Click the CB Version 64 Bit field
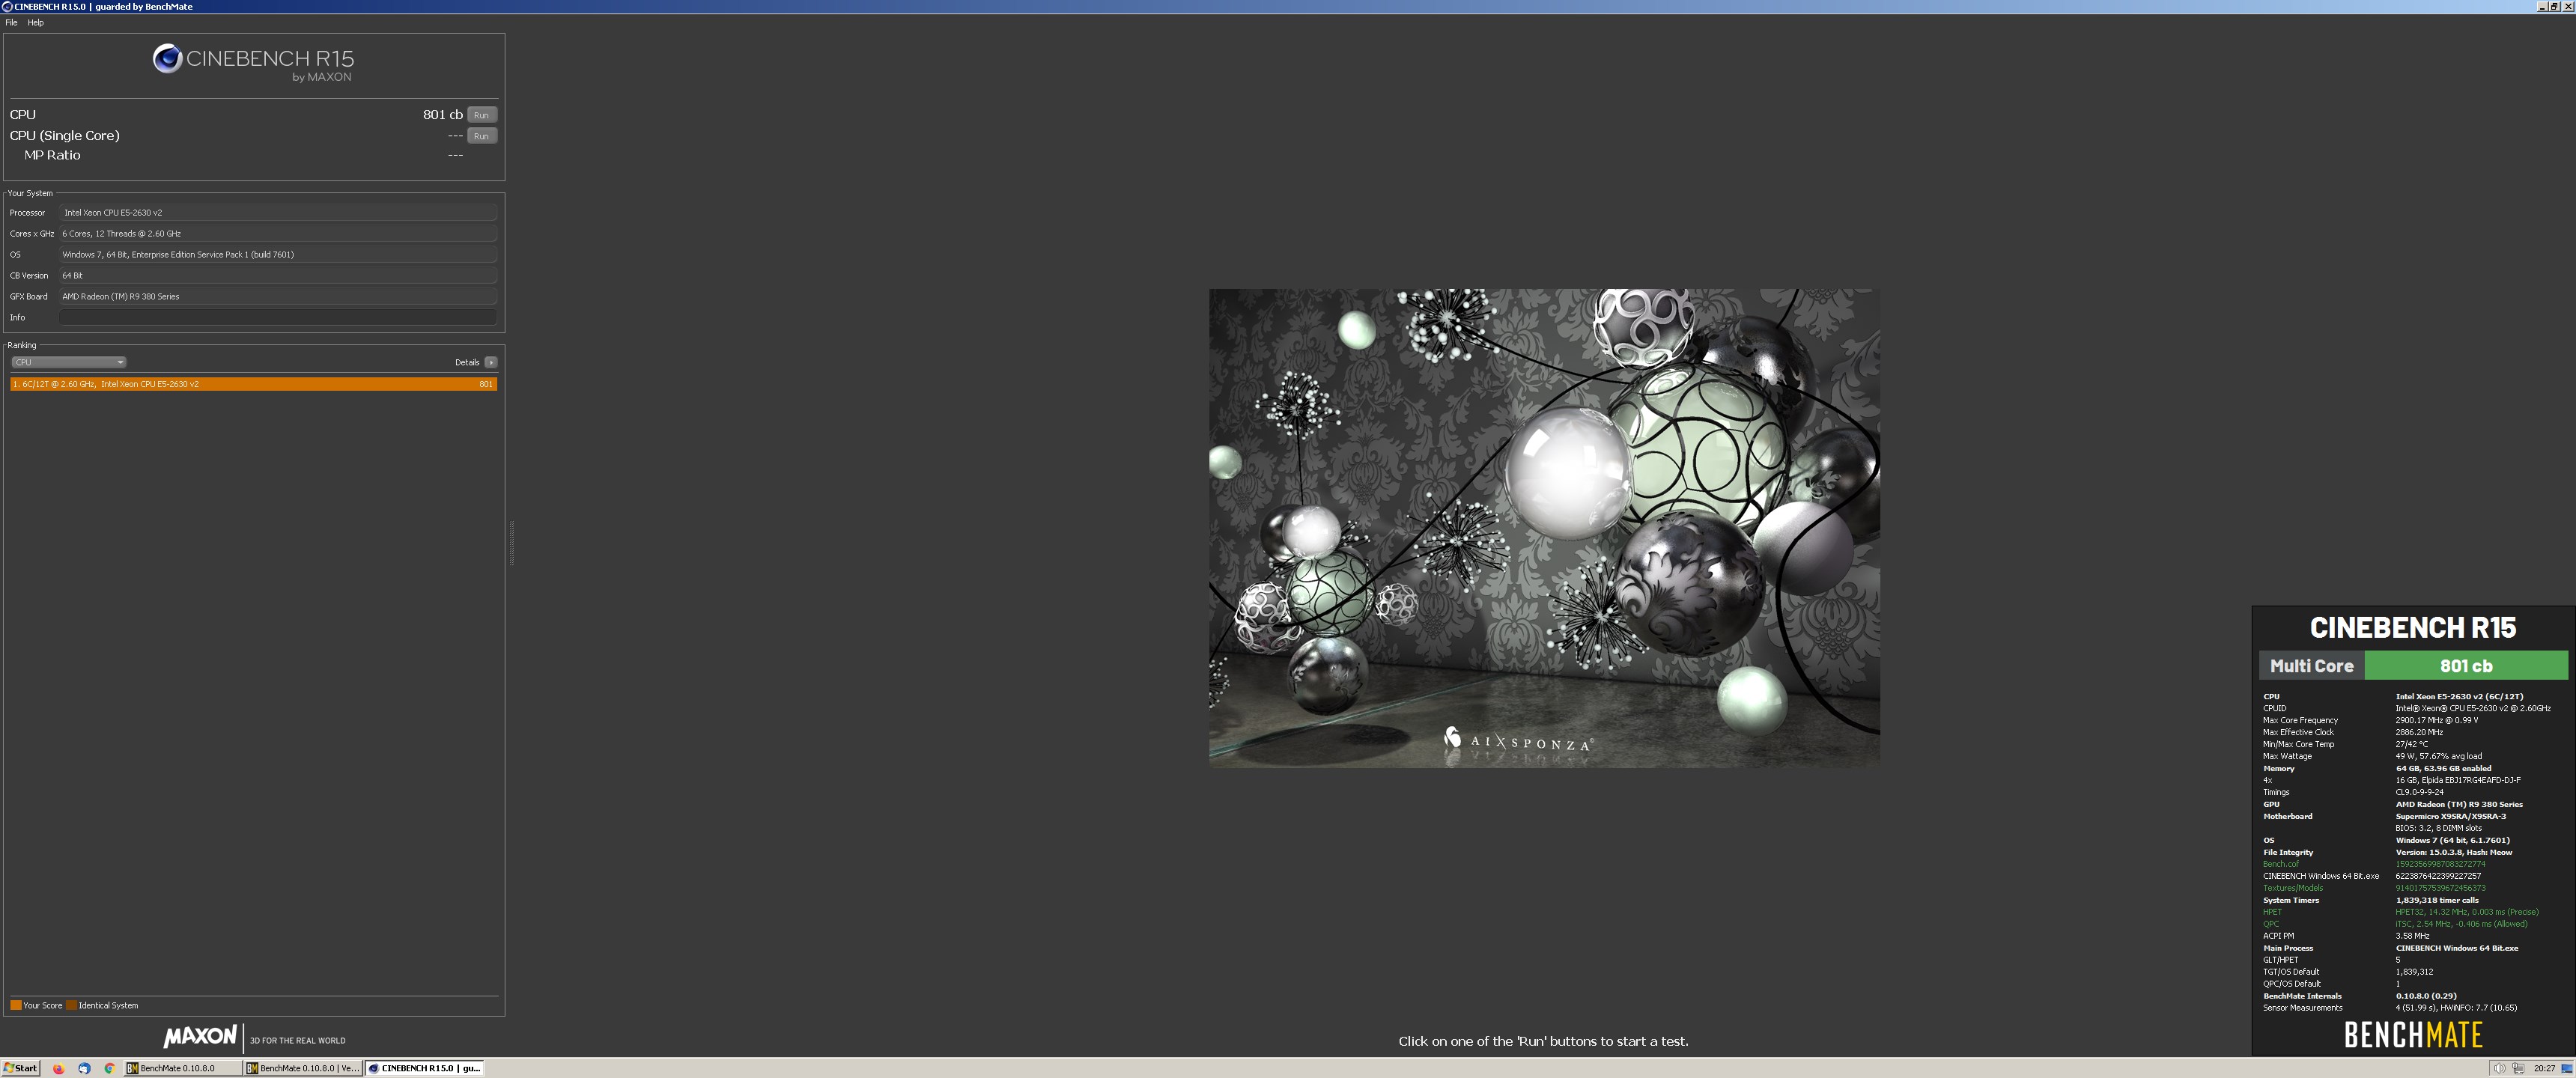The width and height of the screenshot is (2576, 1078). 277,275
